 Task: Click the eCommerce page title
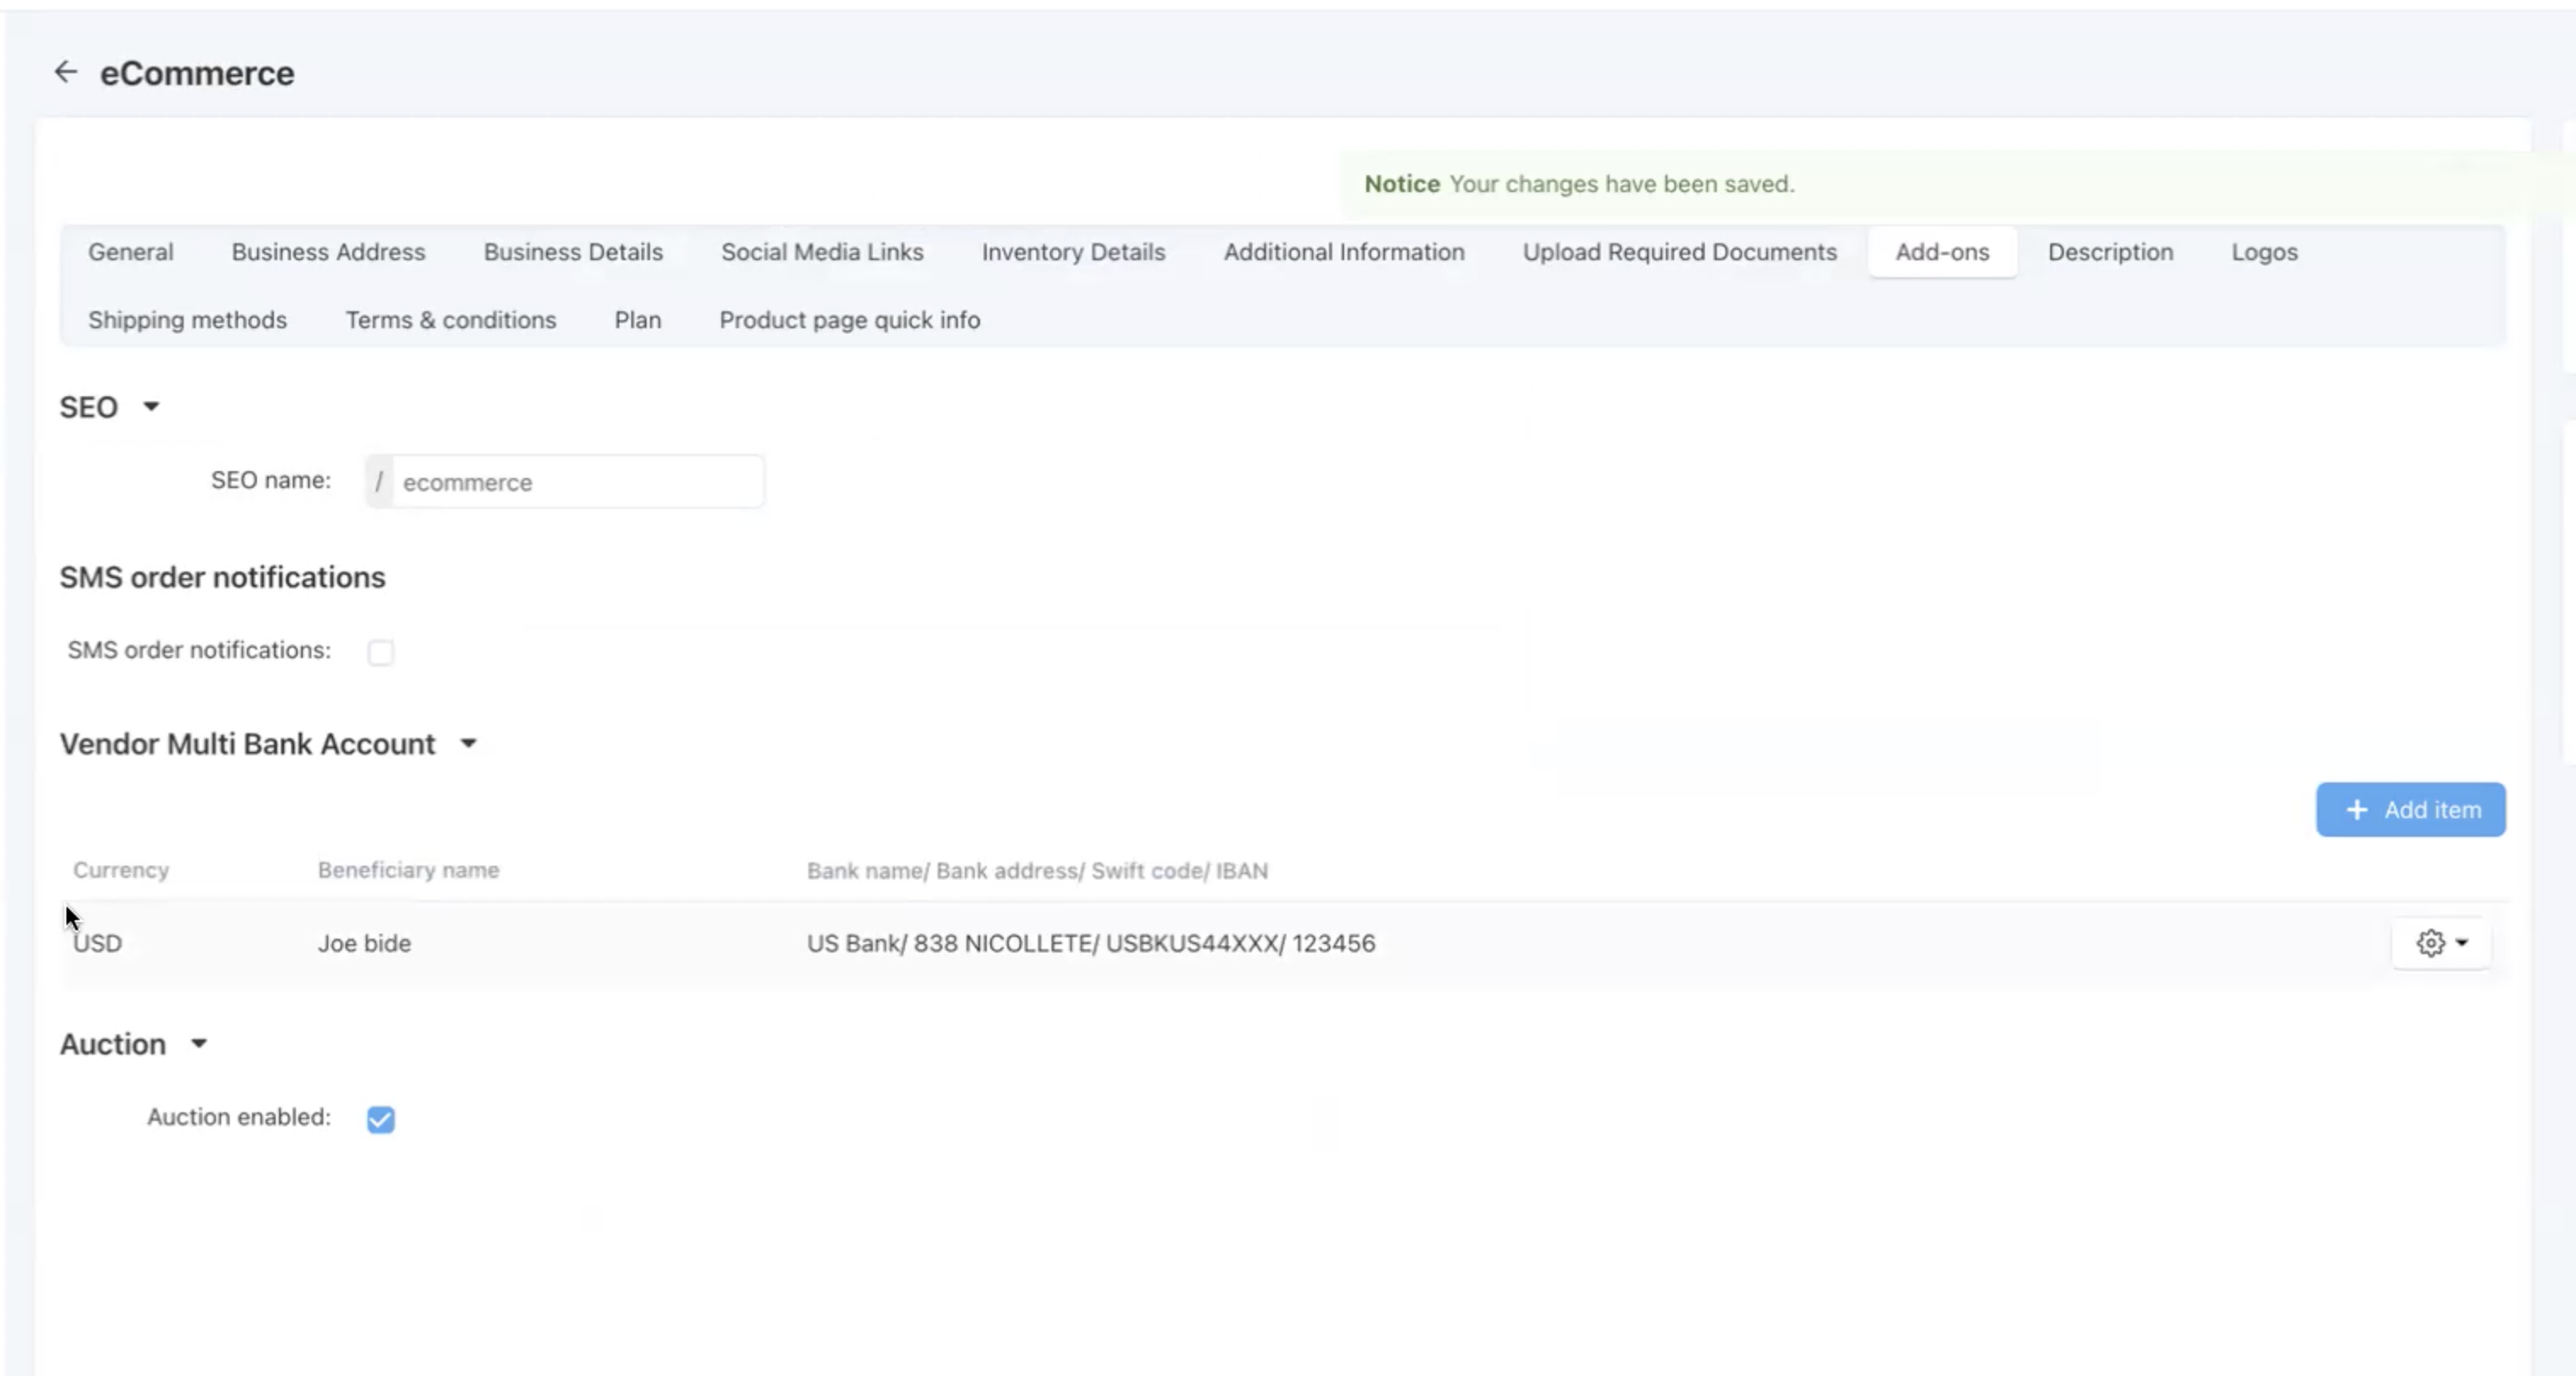[x=197, y=73]
